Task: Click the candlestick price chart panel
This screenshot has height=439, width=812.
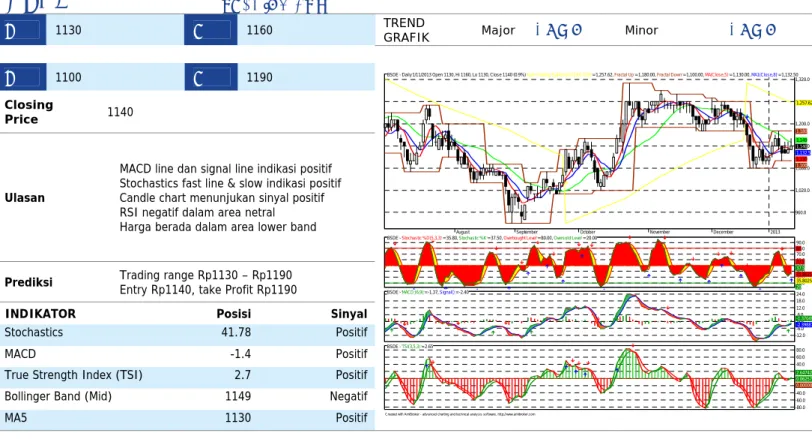Action: pos(589,151)
